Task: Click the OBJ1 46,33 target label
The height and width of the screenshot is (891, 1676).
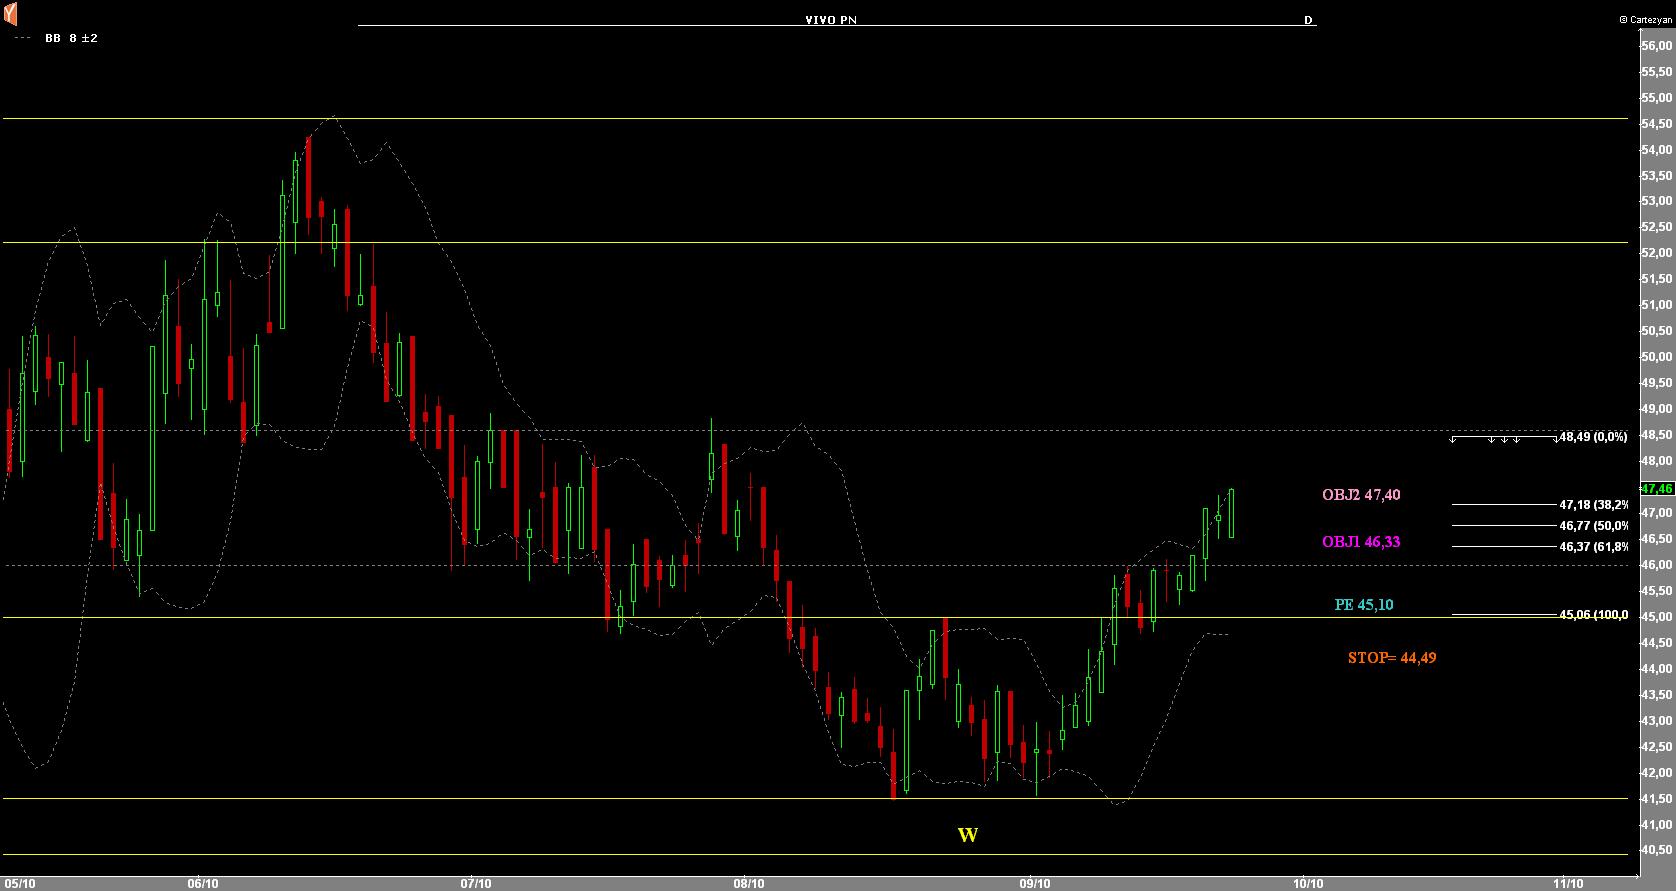Action: point(1361,542)
